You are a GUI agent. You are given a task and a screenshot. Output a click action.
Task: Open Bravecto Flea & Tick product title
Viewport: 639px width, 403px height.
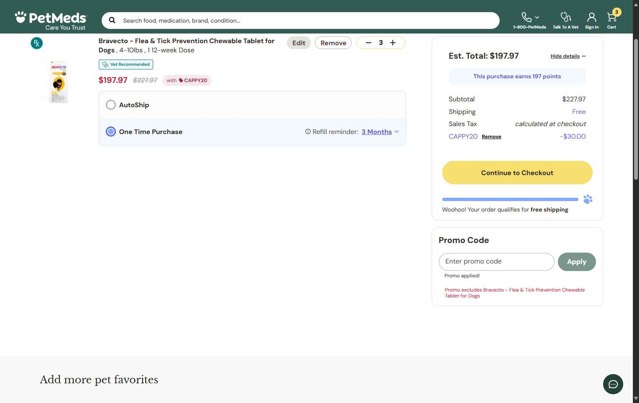186,45
